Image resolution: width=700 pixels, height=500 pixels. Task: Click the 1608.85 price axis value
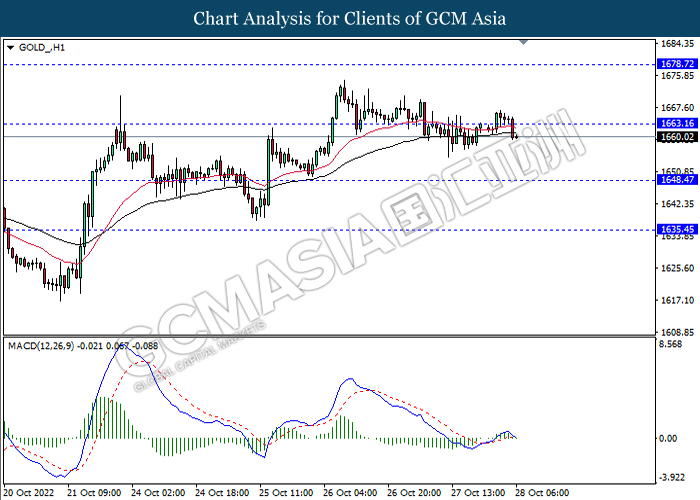[x=677, y=333]
